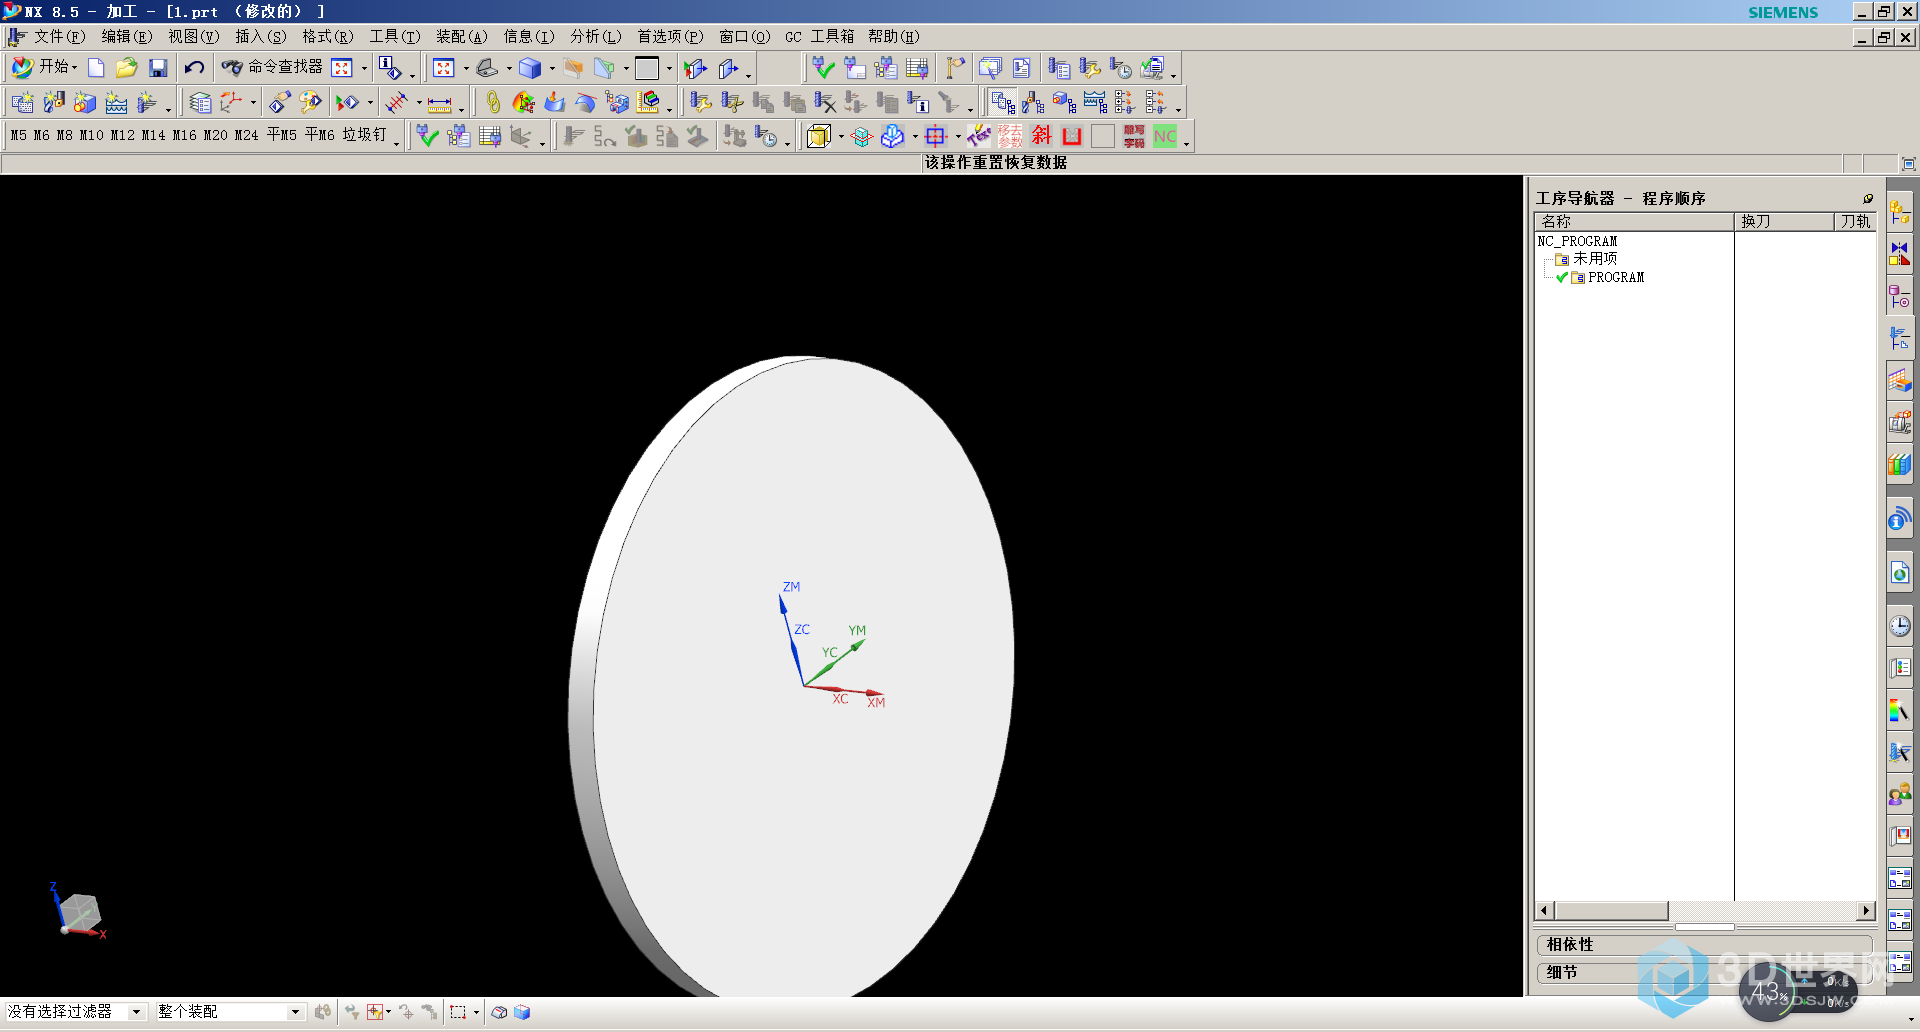The height and width of the screenshot is (1032, 1920).
Task: Click the red 斜 toolbar icon
Action: 1042,136
